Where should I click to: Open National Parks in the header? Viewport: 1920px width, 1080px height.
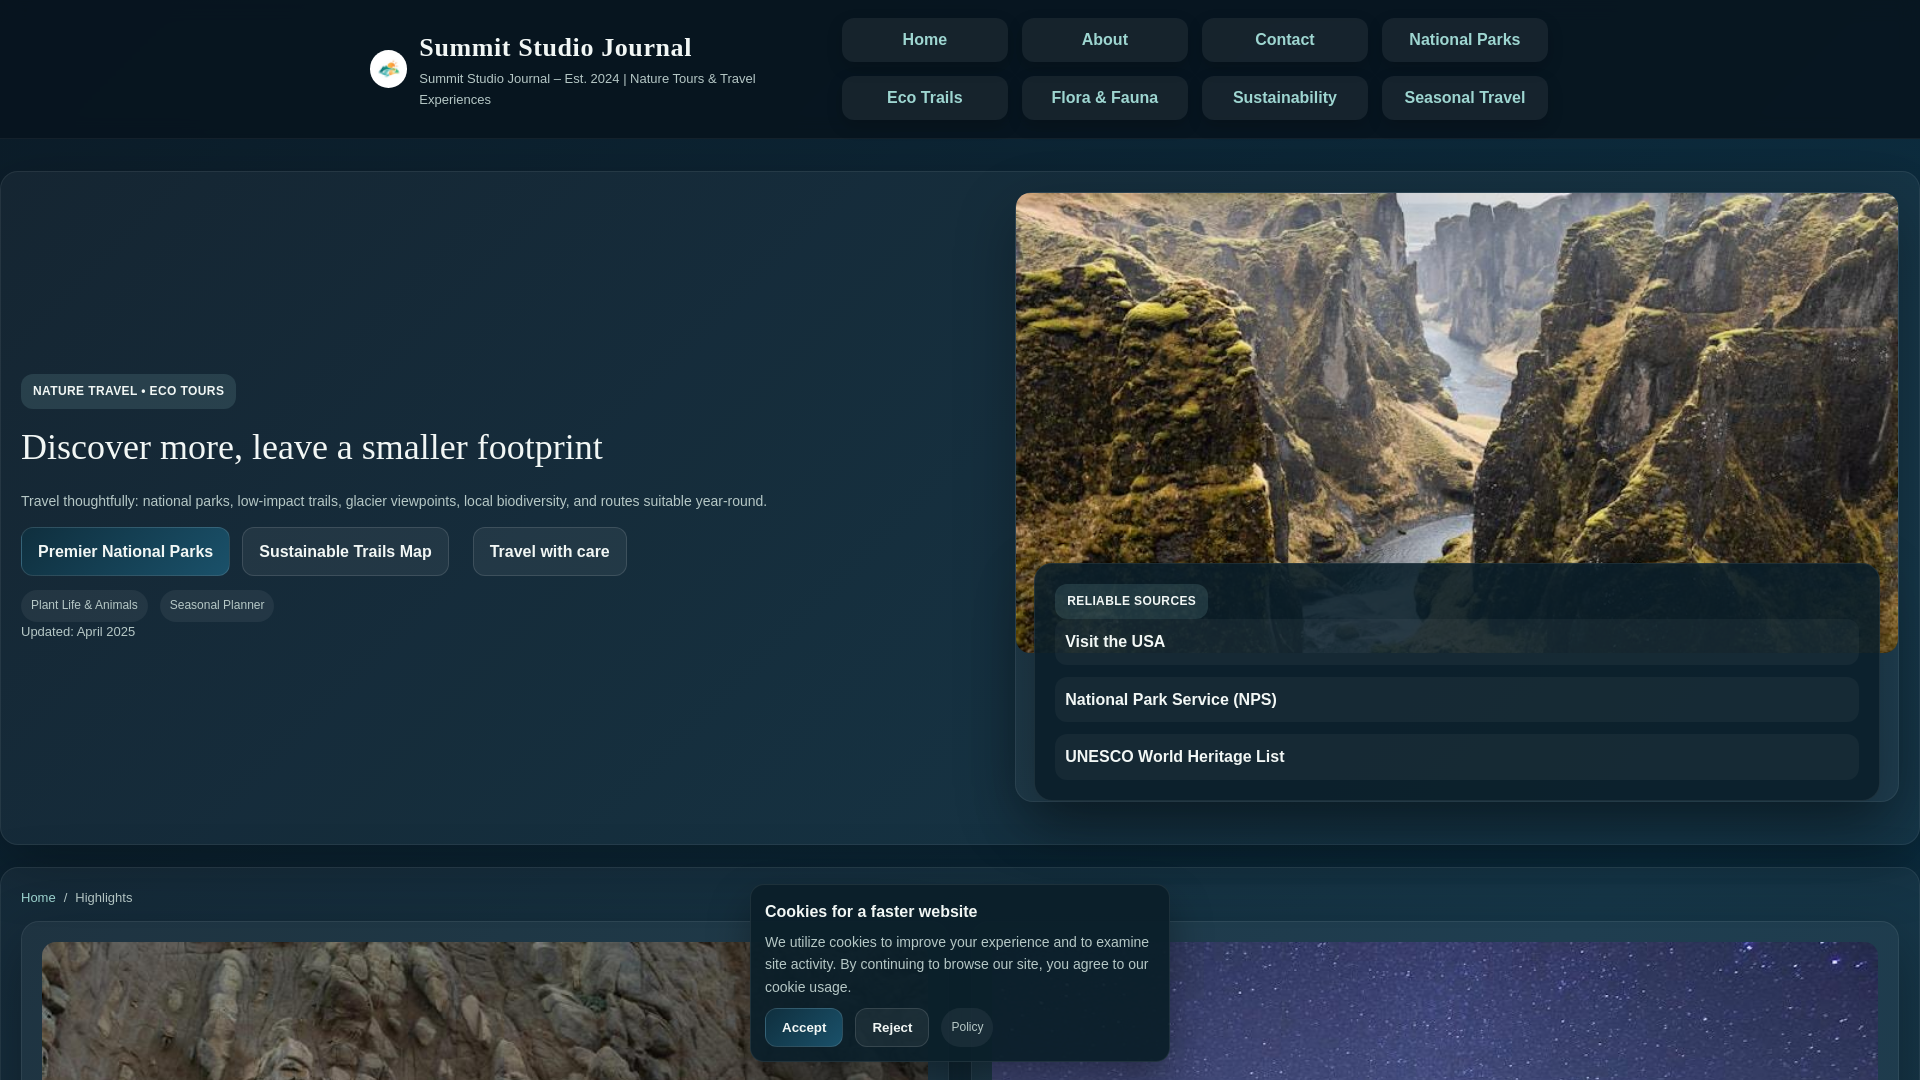[x=1464, y=40]
